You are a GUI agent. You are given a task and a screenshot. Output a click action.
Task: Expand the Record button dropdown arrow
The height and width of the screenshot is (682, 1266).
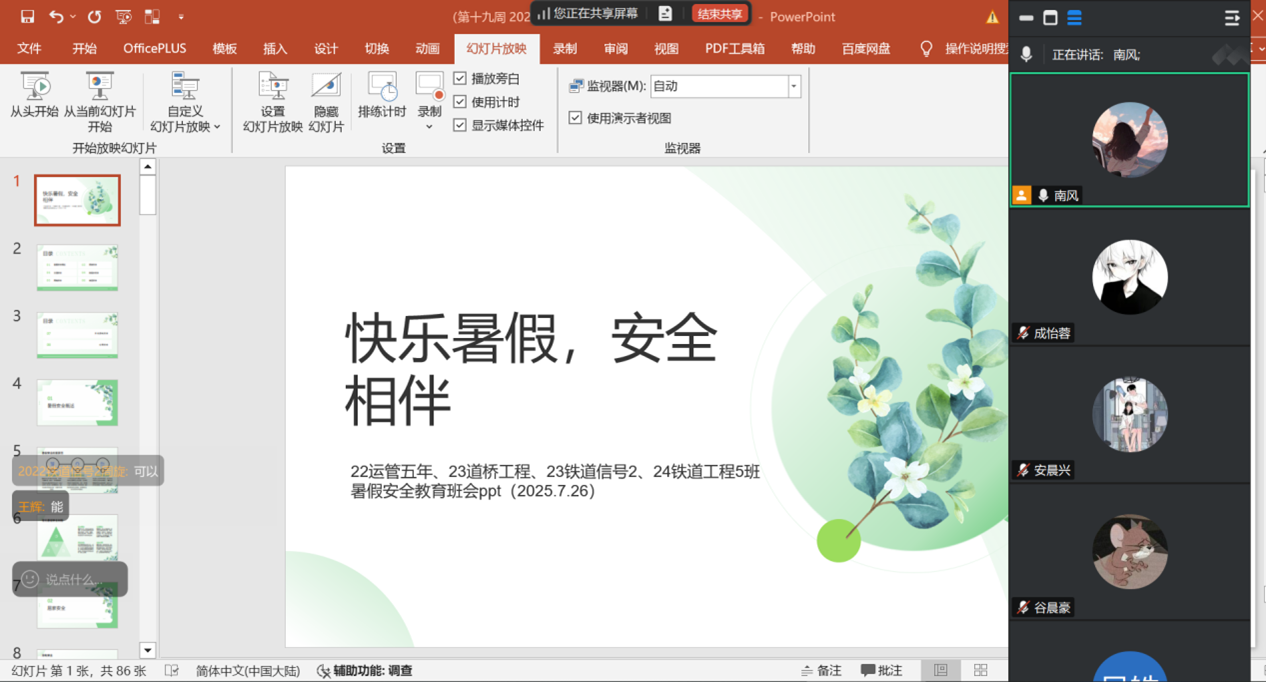click(x=429, y=127)
